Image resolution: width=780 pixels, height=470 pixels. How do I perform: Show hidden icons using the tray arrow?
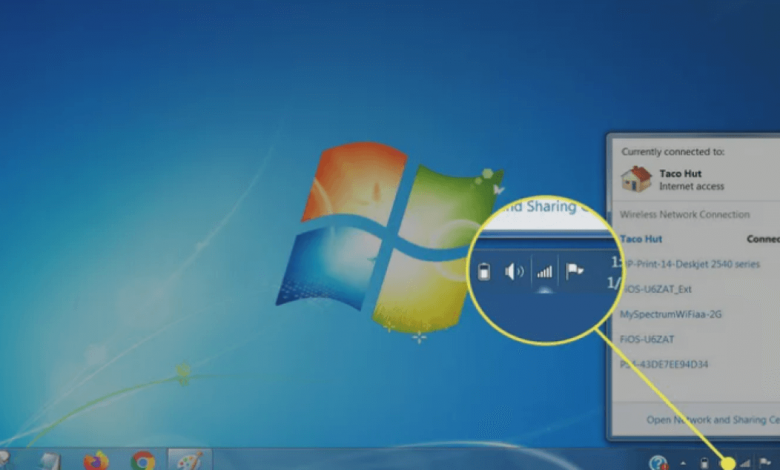[x=684, y=463]
